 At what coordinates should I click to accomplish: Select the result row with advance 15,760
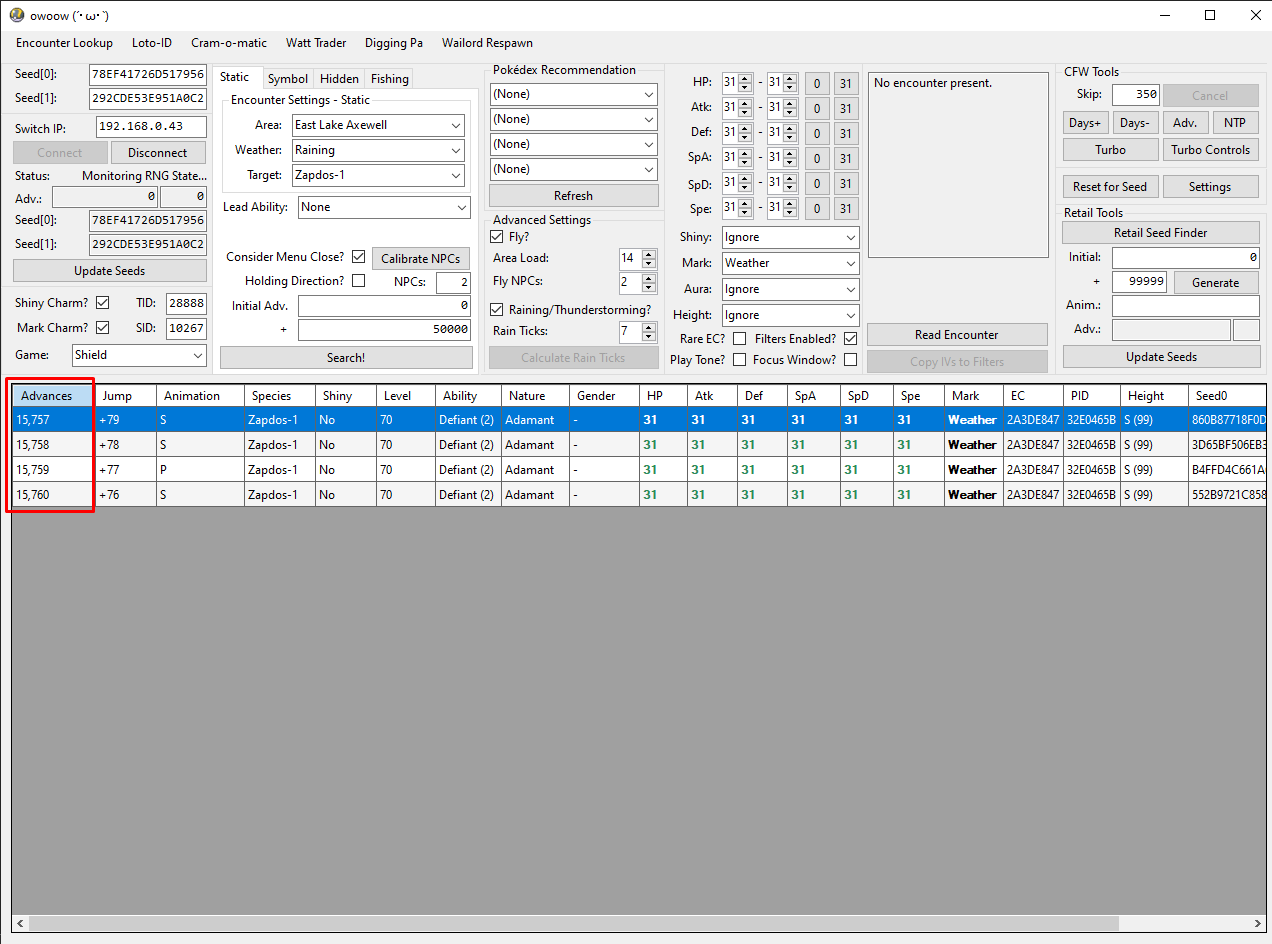tap(639, 495)
